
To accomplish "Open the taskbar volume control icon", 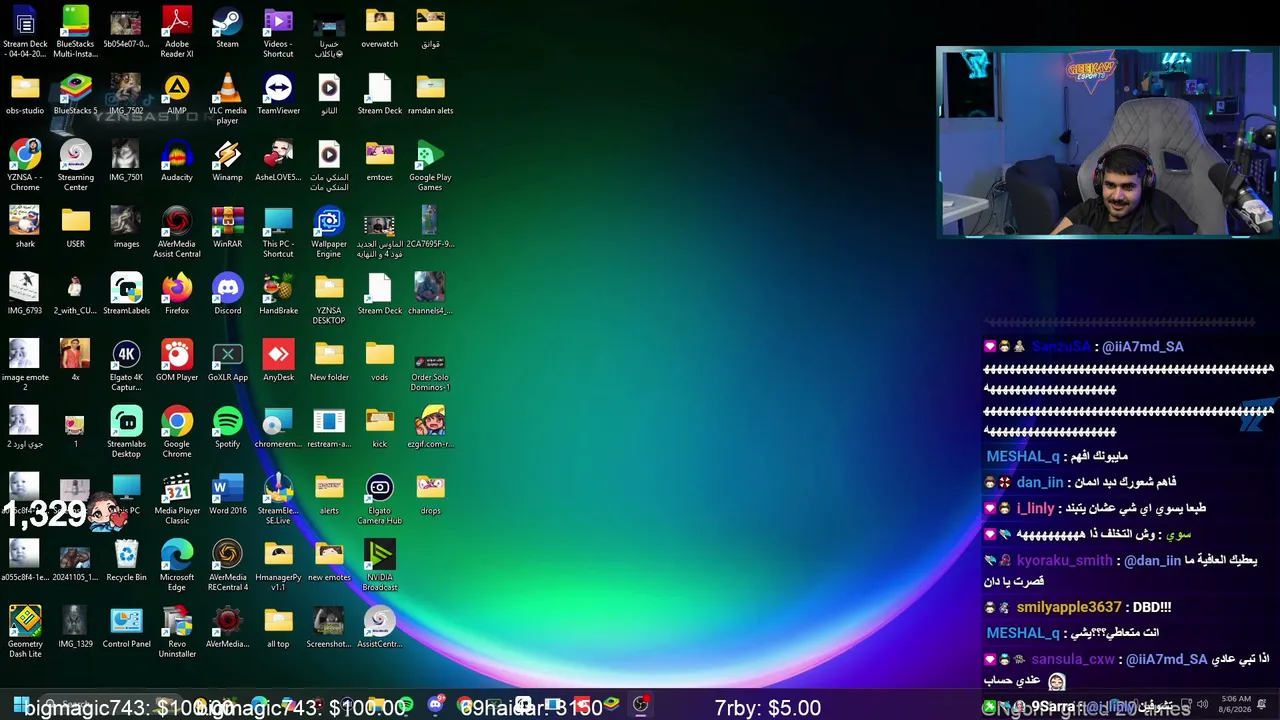I will [1202, 705].
